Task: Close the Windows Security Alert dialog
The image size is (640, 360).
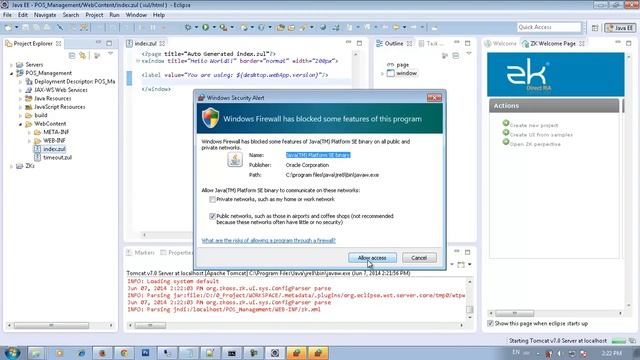Action: tap(434, 98)
